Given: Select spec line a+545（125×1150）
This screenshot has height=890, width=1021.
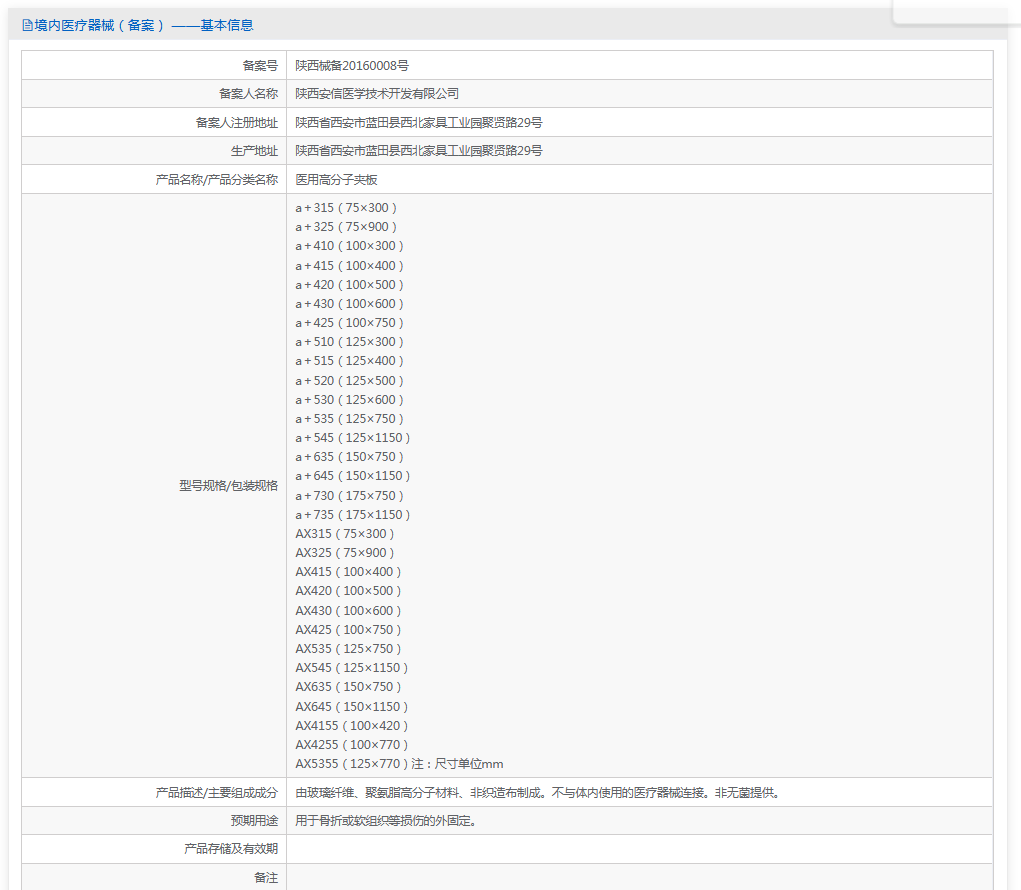Looking at the screenshot, I should [353, 438].
